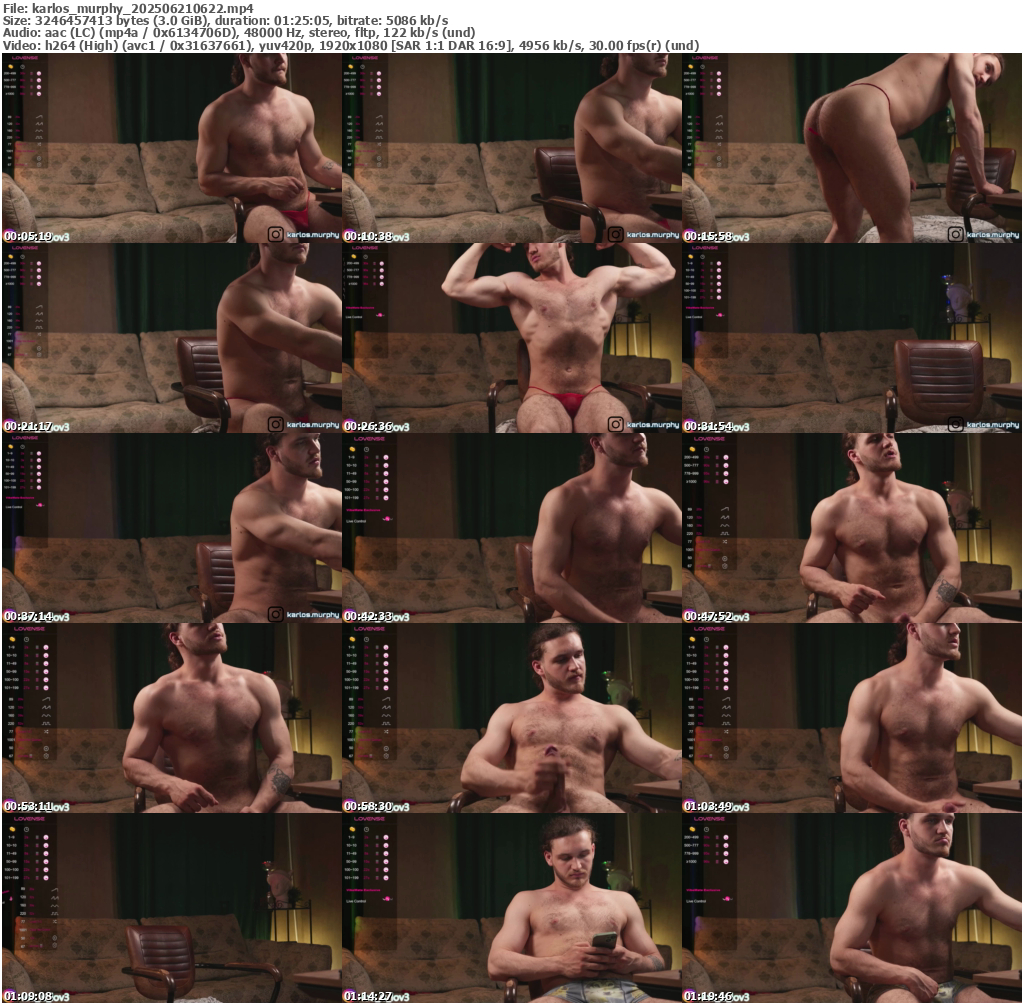Select the frame timestamped 00:10:38

(x=511, y=148)
